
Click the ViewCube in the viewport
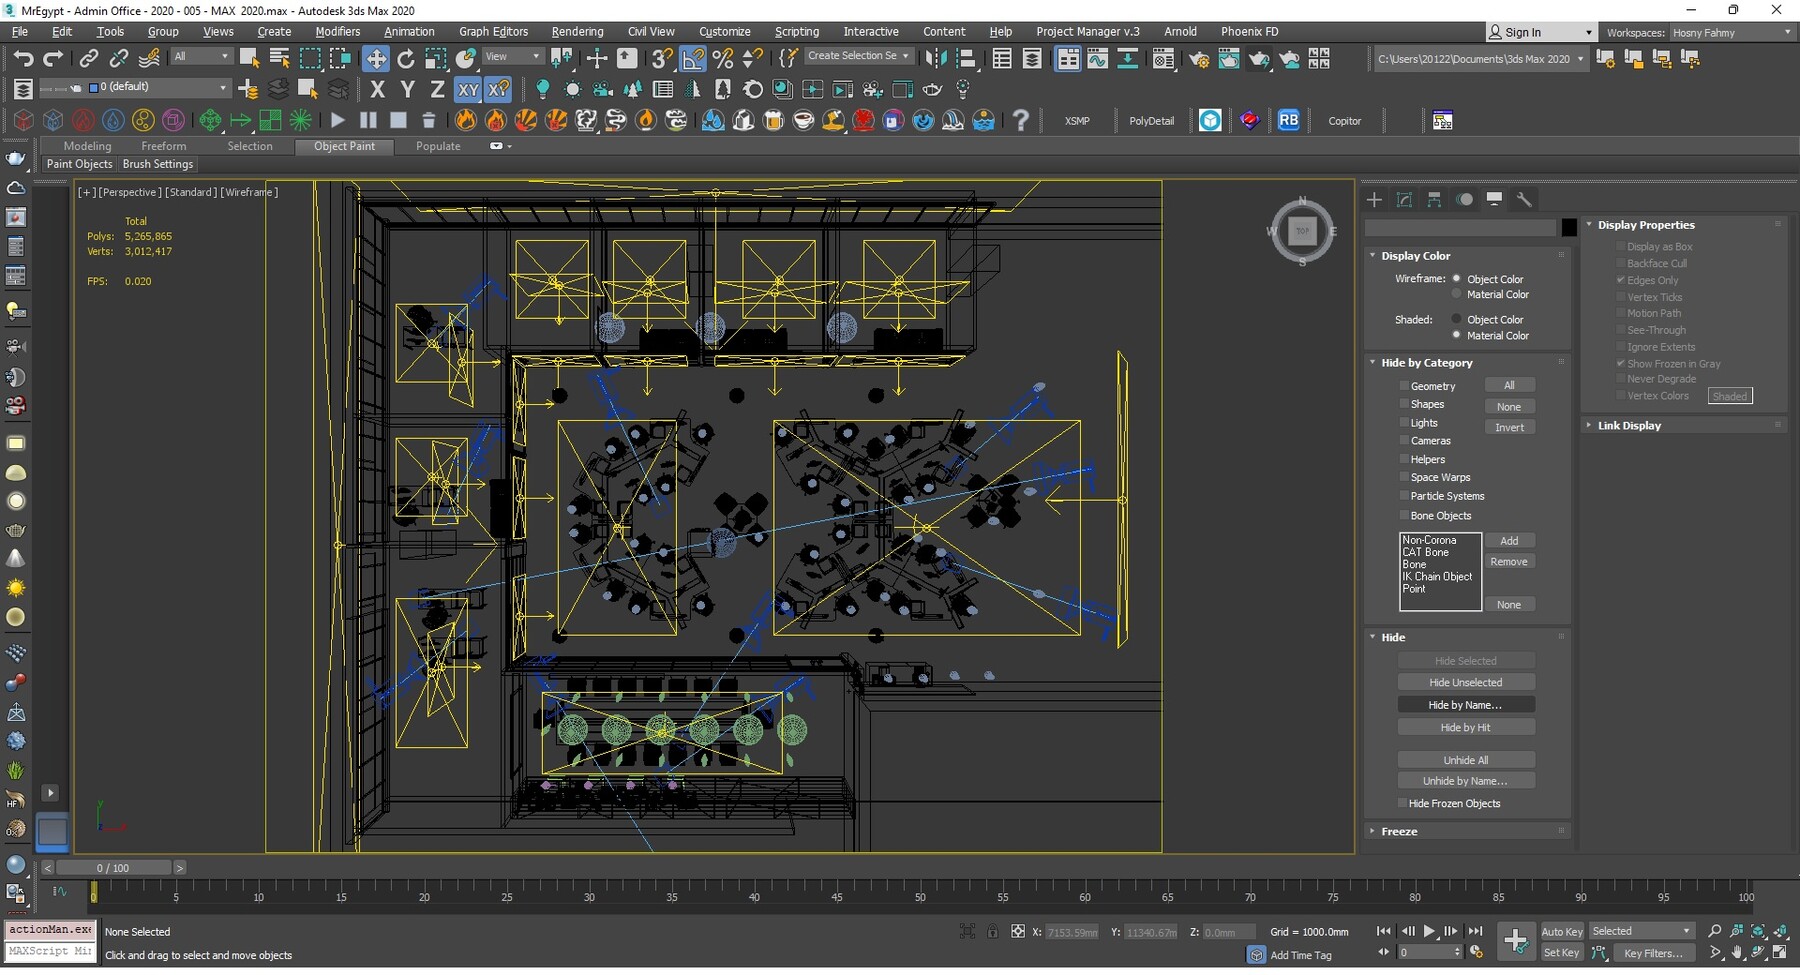[x=1302, y=232]
